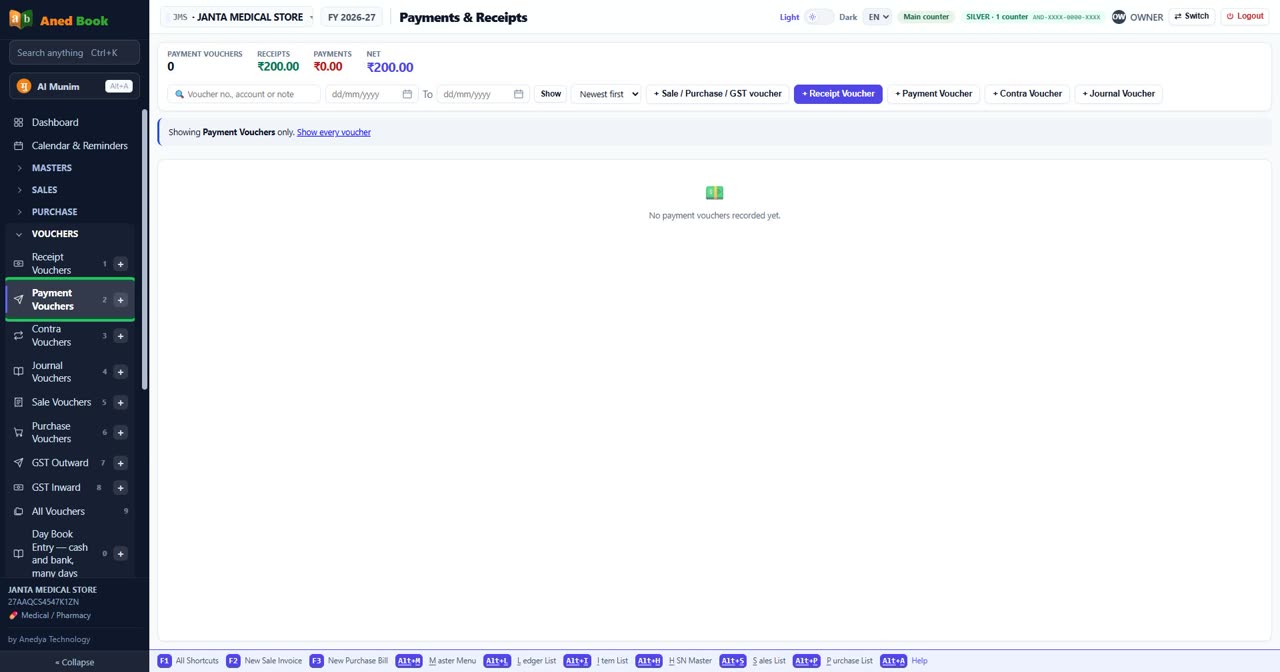Click the + Receipt Voucher button

pos(838,94)
